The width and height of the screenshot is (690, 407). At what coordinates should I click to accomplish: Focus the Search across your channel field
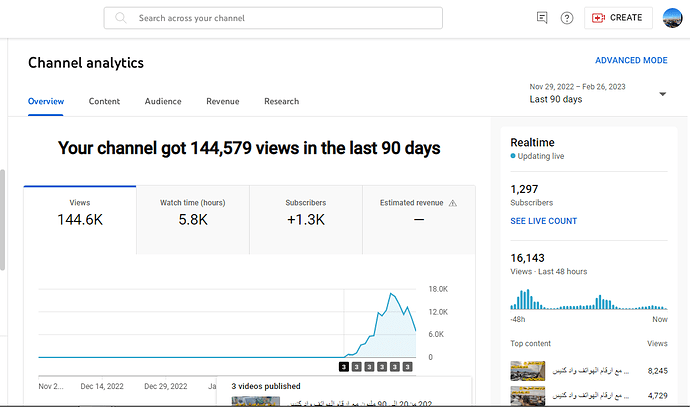273,18
